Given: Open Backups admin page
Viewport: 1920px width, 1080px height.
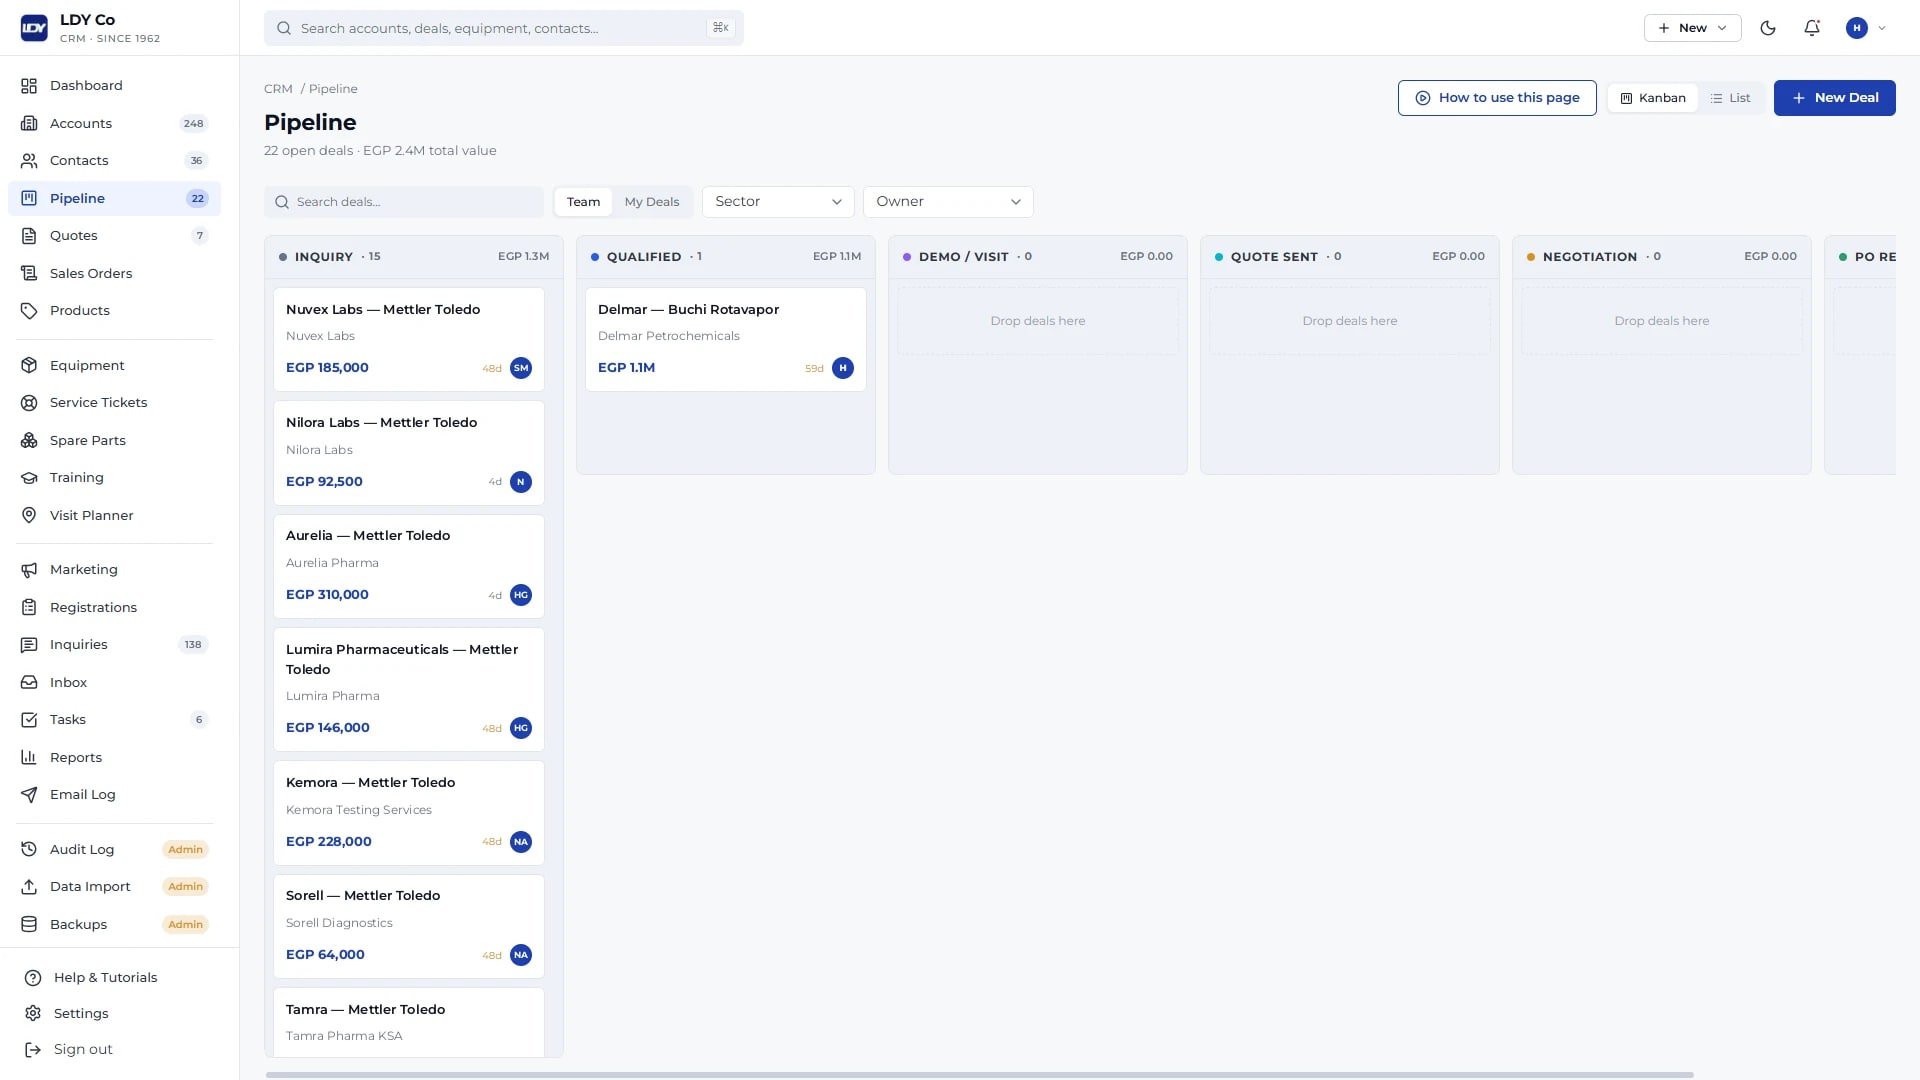Looking at the screenshot, I should (114, 925).
